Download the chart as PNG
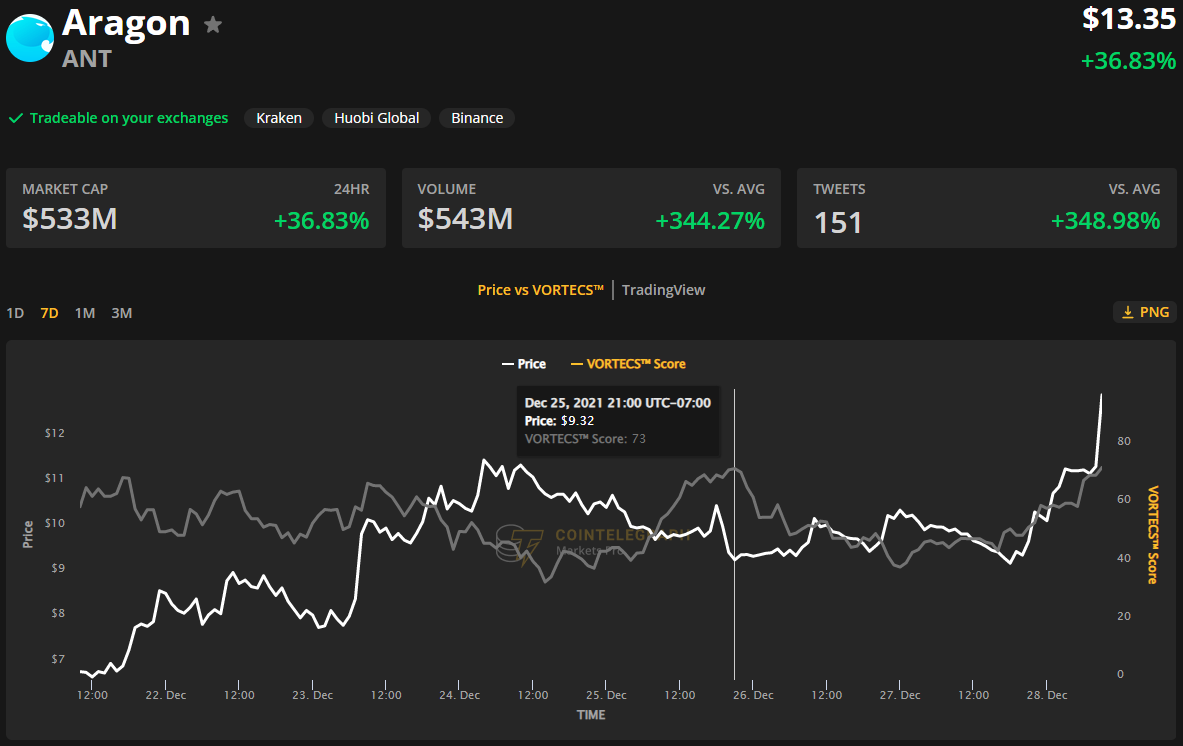1183x746 pixels. tap(1145, 312)
